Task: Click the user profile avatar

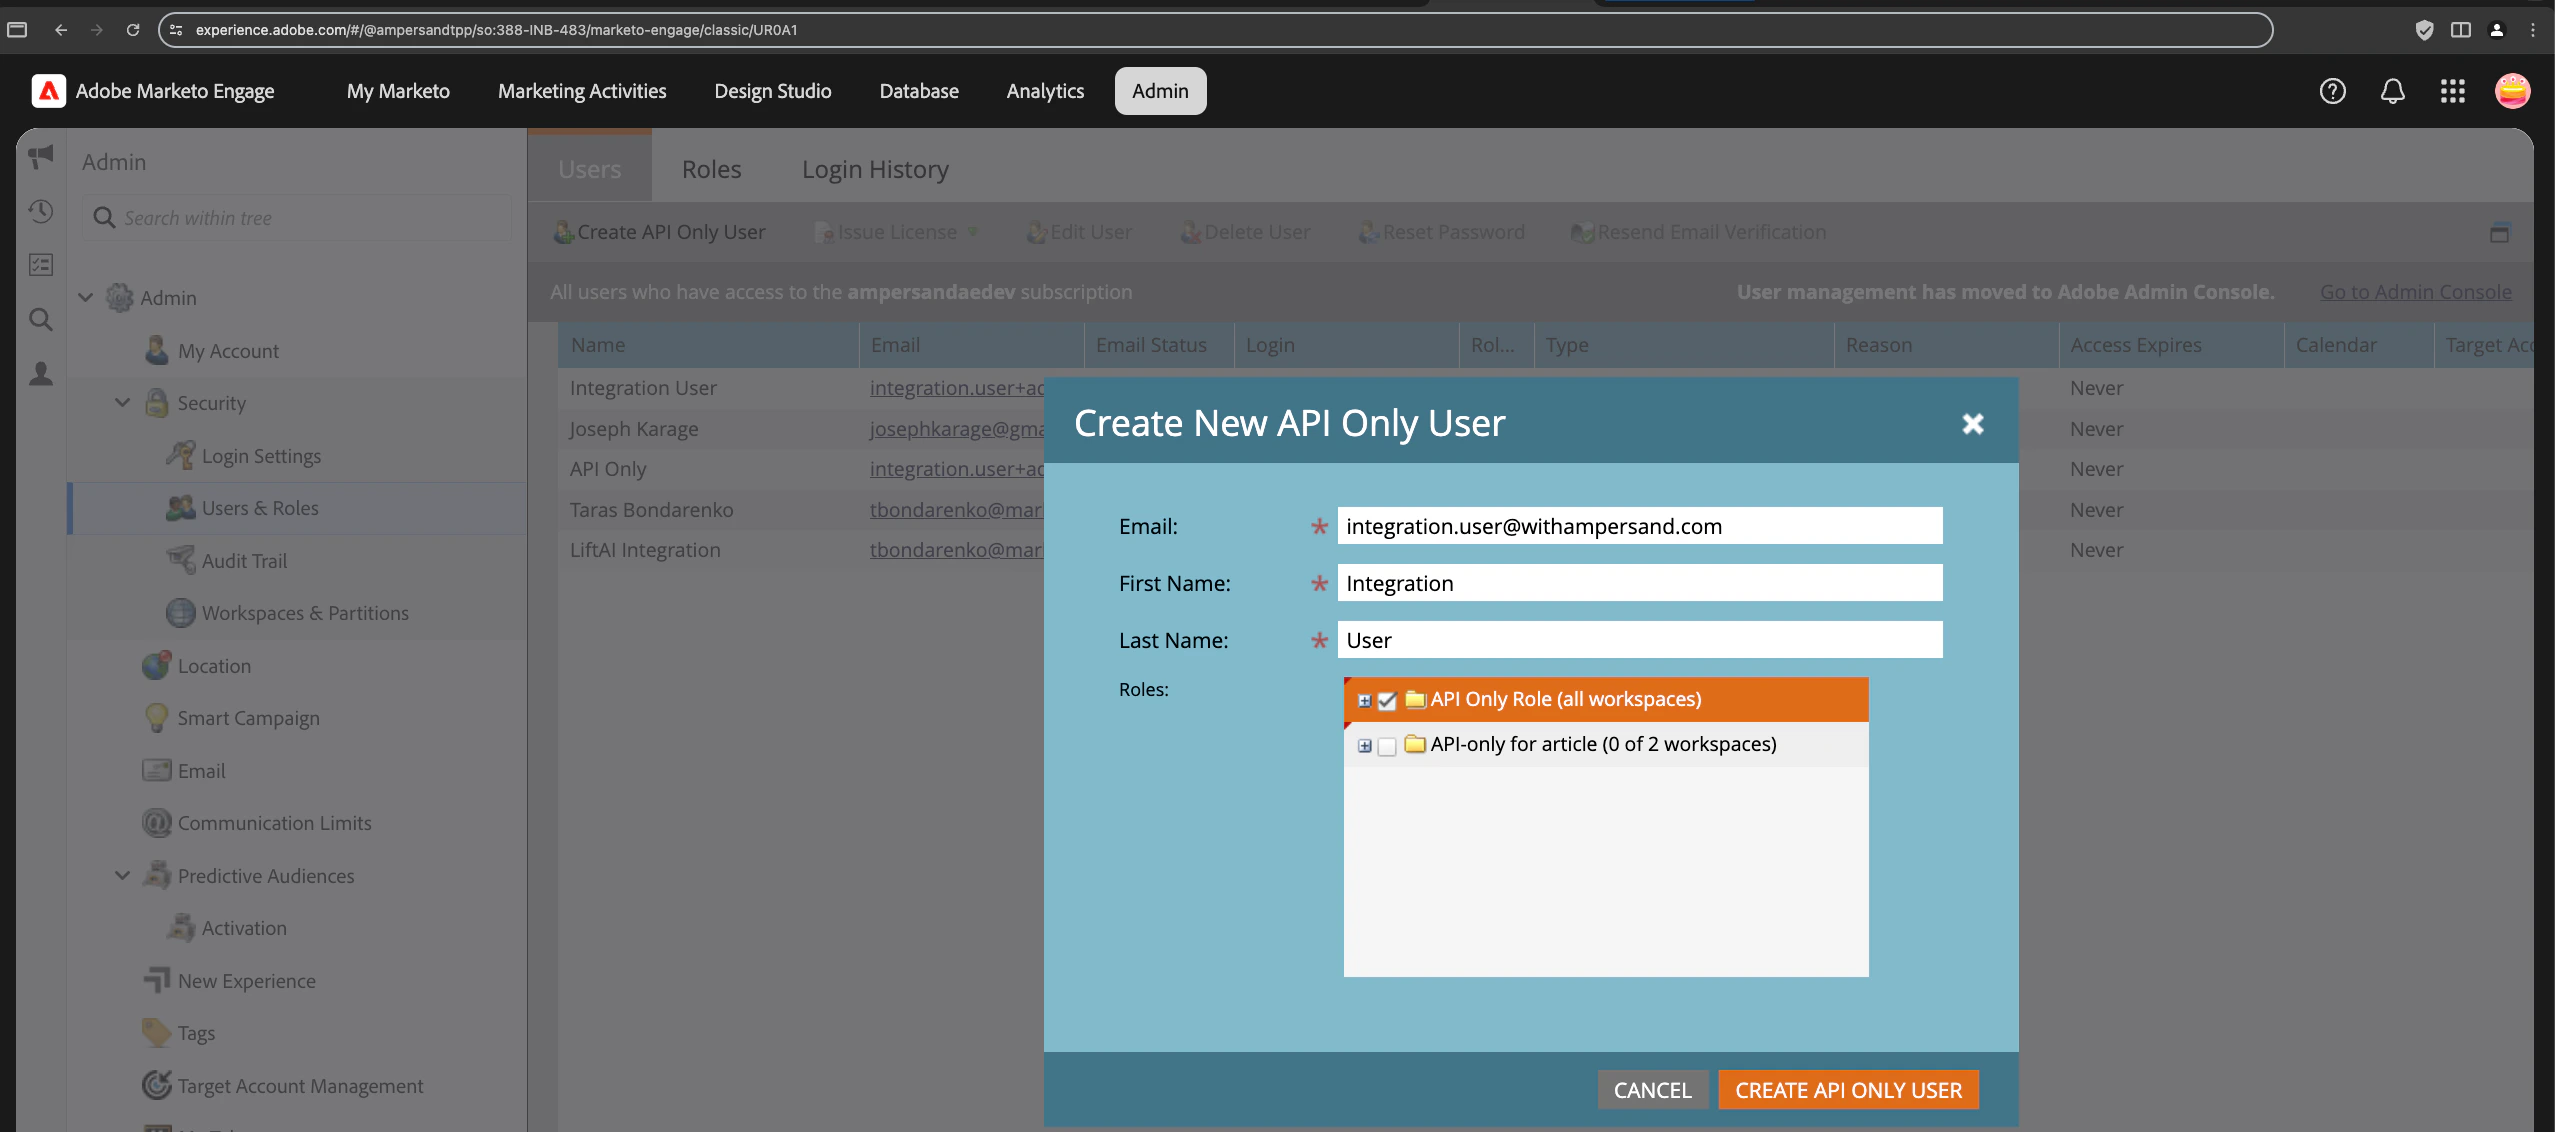Action: (x=2512, y=91)
